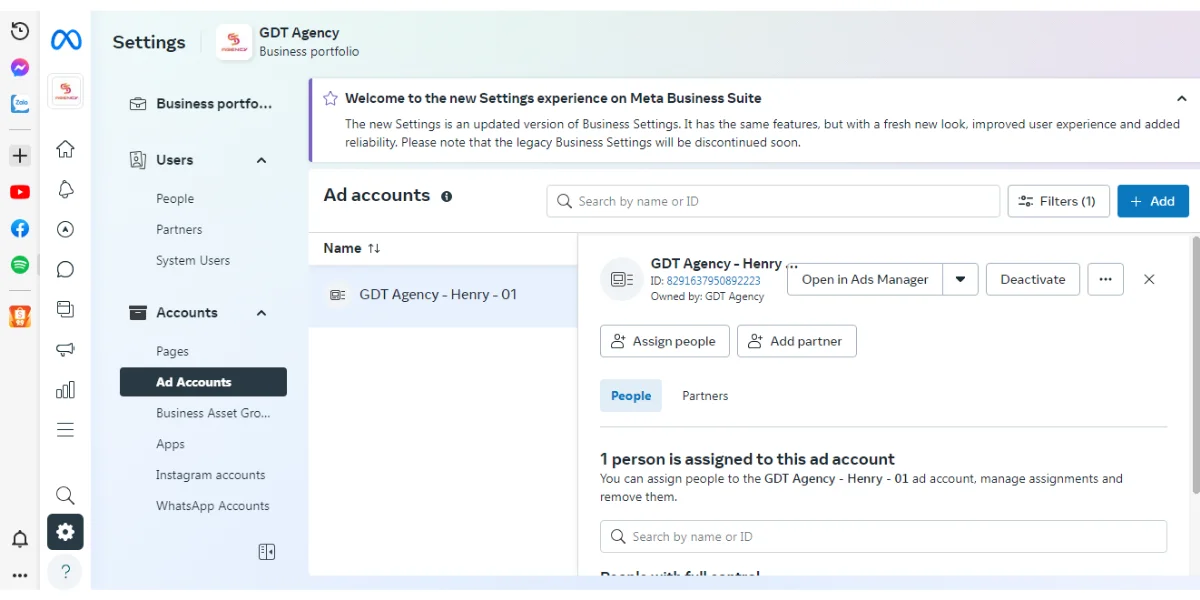Close the ad account details panel
The width and height of the screenshot is (1200, 600).
point(1149,279)
